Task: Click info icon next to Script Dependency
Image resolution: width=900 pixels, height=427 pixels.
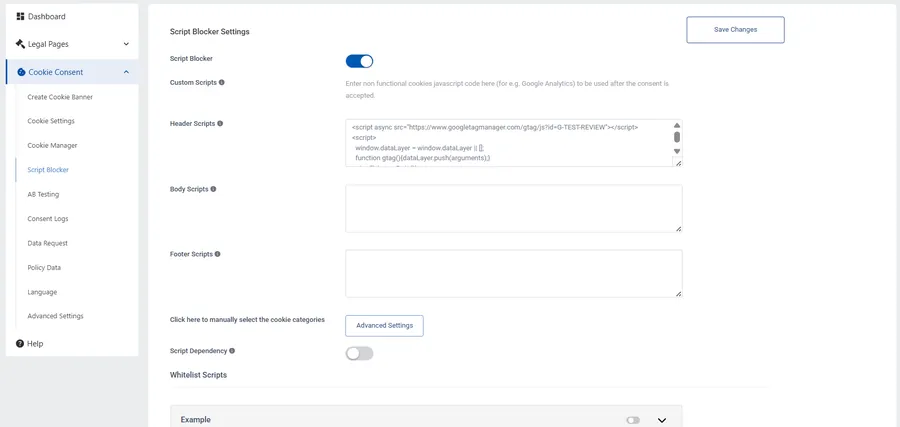Action: tap(232, 351)
